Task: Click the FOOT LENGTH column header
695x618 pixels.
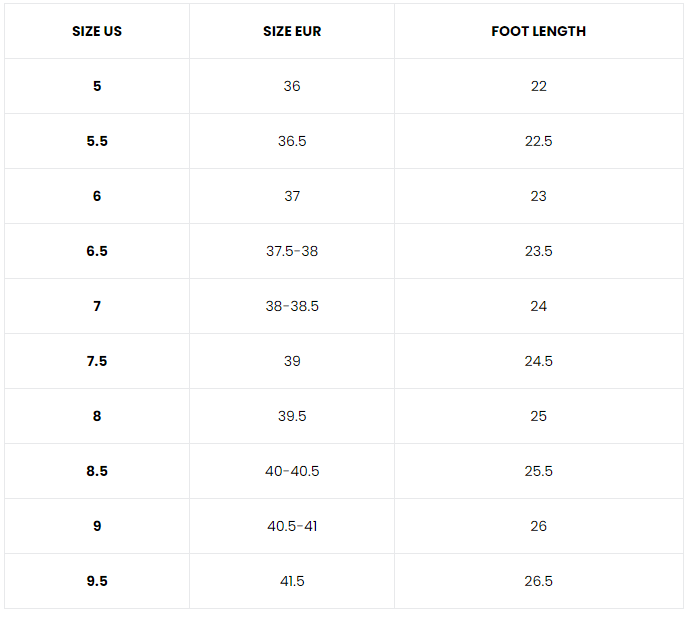Action: point(538,31)
